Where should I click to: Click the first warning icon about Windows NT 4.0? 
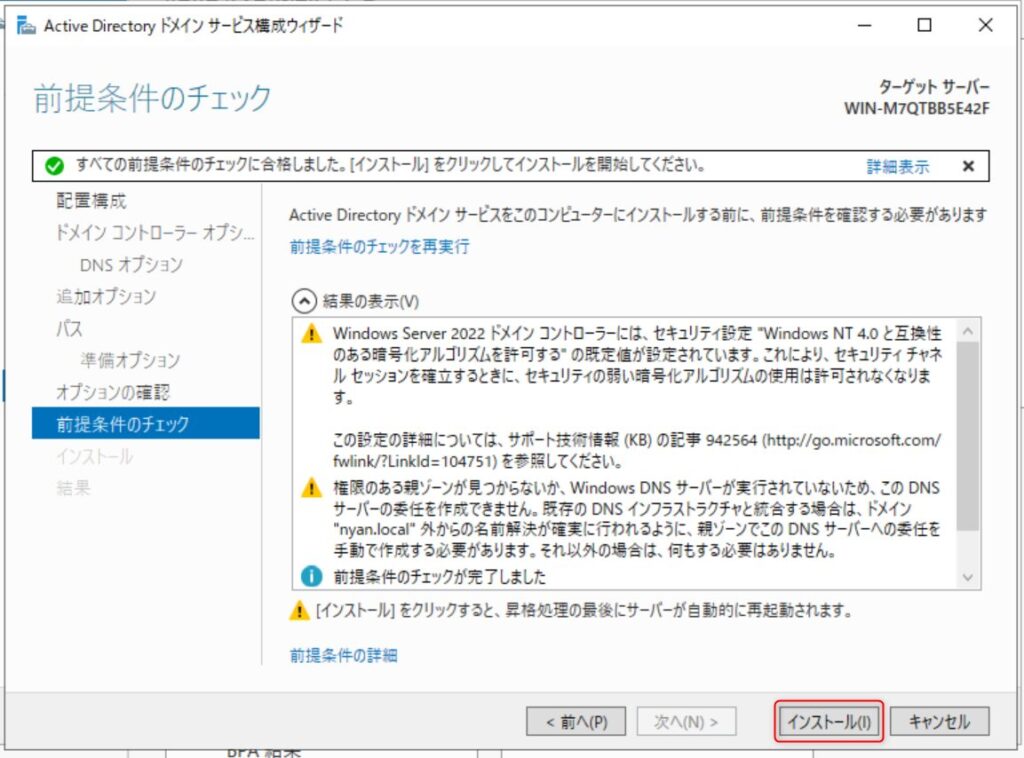[312, 333]
